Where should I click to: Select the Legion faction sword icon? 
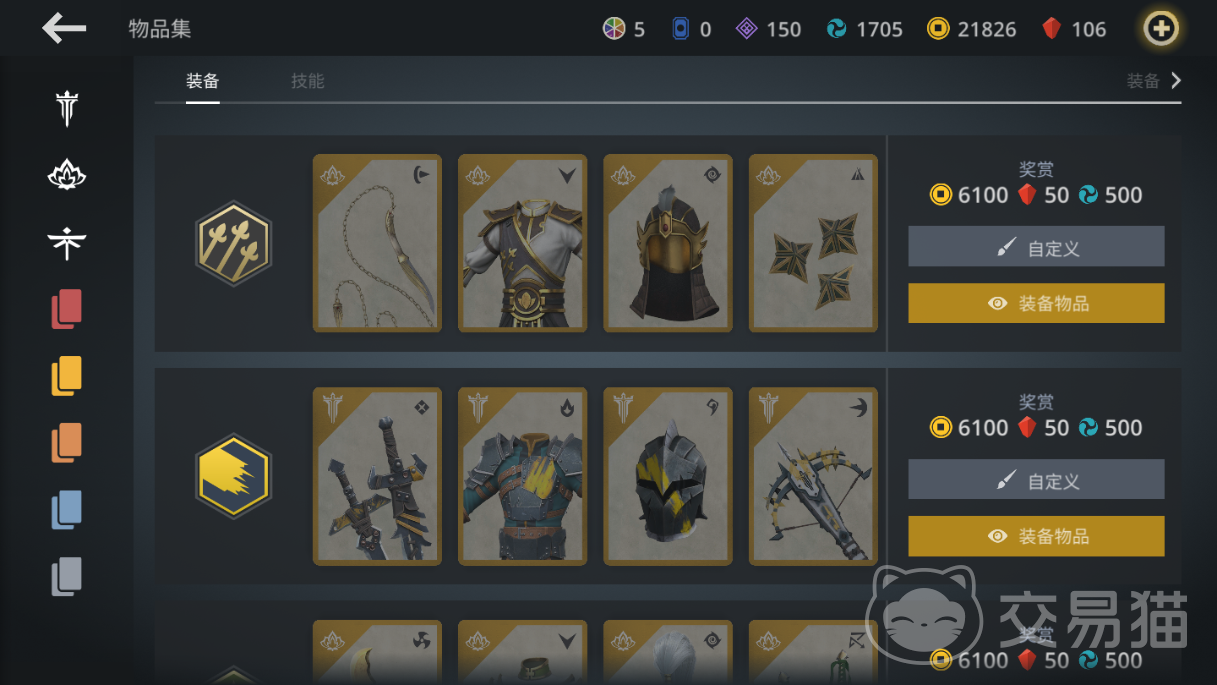(x=67, y=108)
